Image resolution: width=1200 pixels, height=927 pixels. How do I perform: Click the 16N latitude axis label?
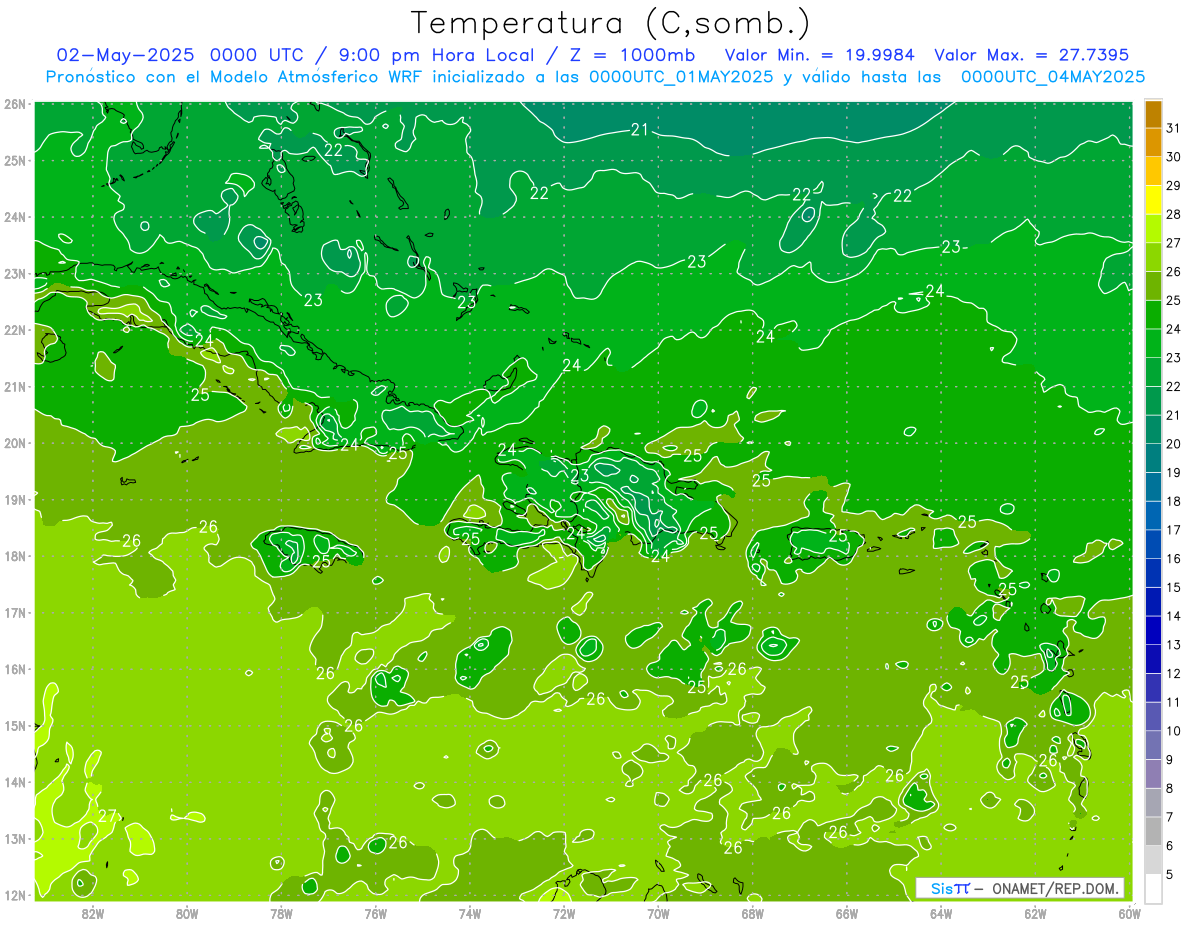tap(14, 669)
